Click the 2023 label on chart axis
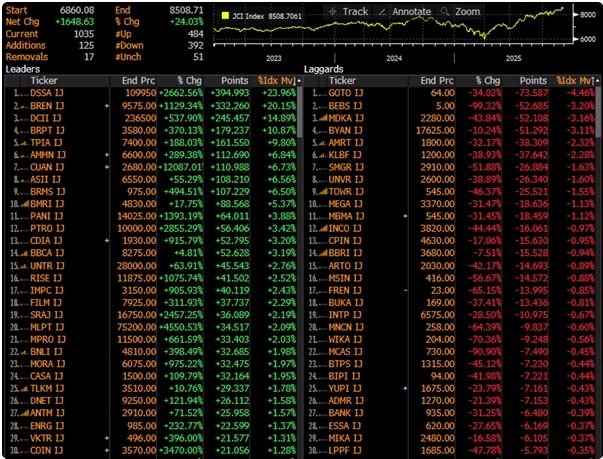Screen dimensions: 603x459 [273, 58]
